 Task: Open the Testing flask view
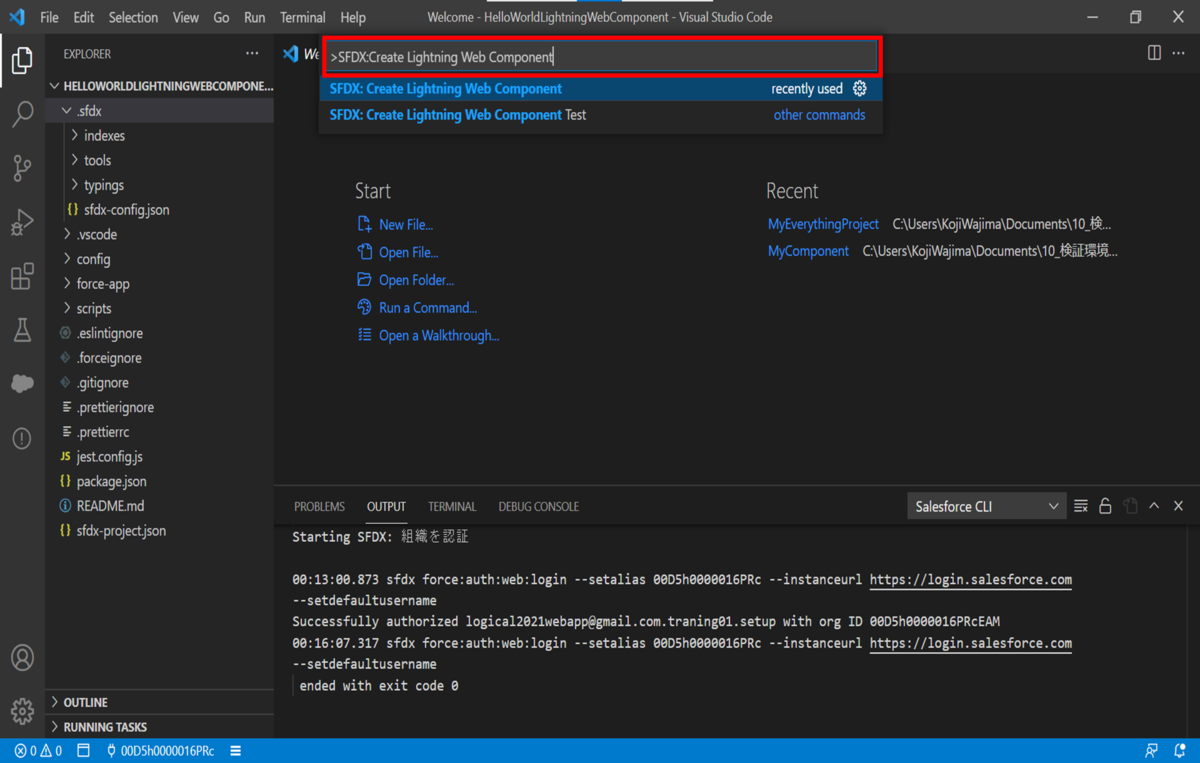pyautogui.click(x=22, y=330)
